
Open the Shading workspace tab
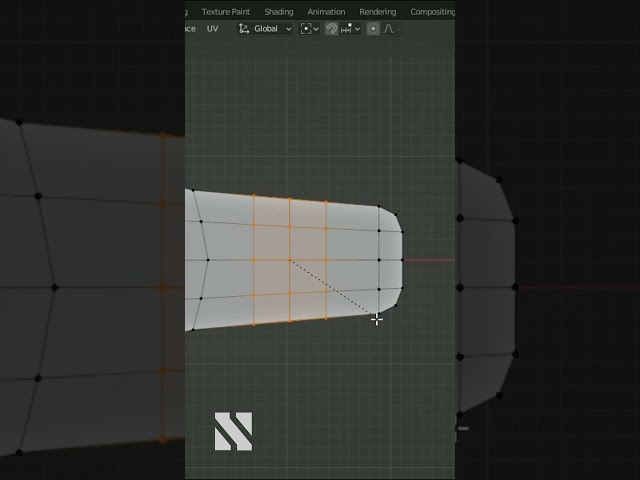point(279,12)
